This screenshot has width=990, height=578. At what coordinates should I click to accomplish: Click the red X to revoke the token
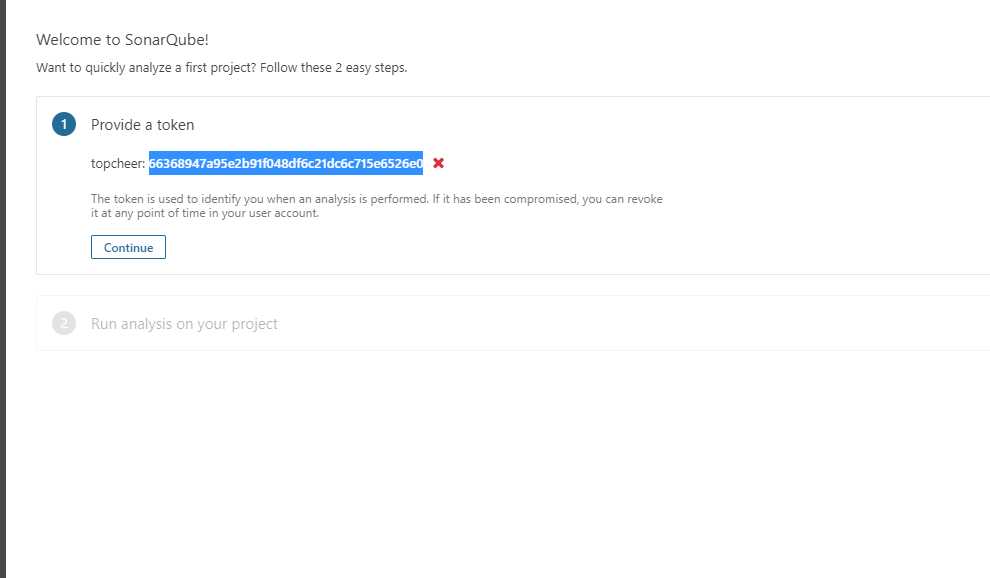(x=438, y=163)
